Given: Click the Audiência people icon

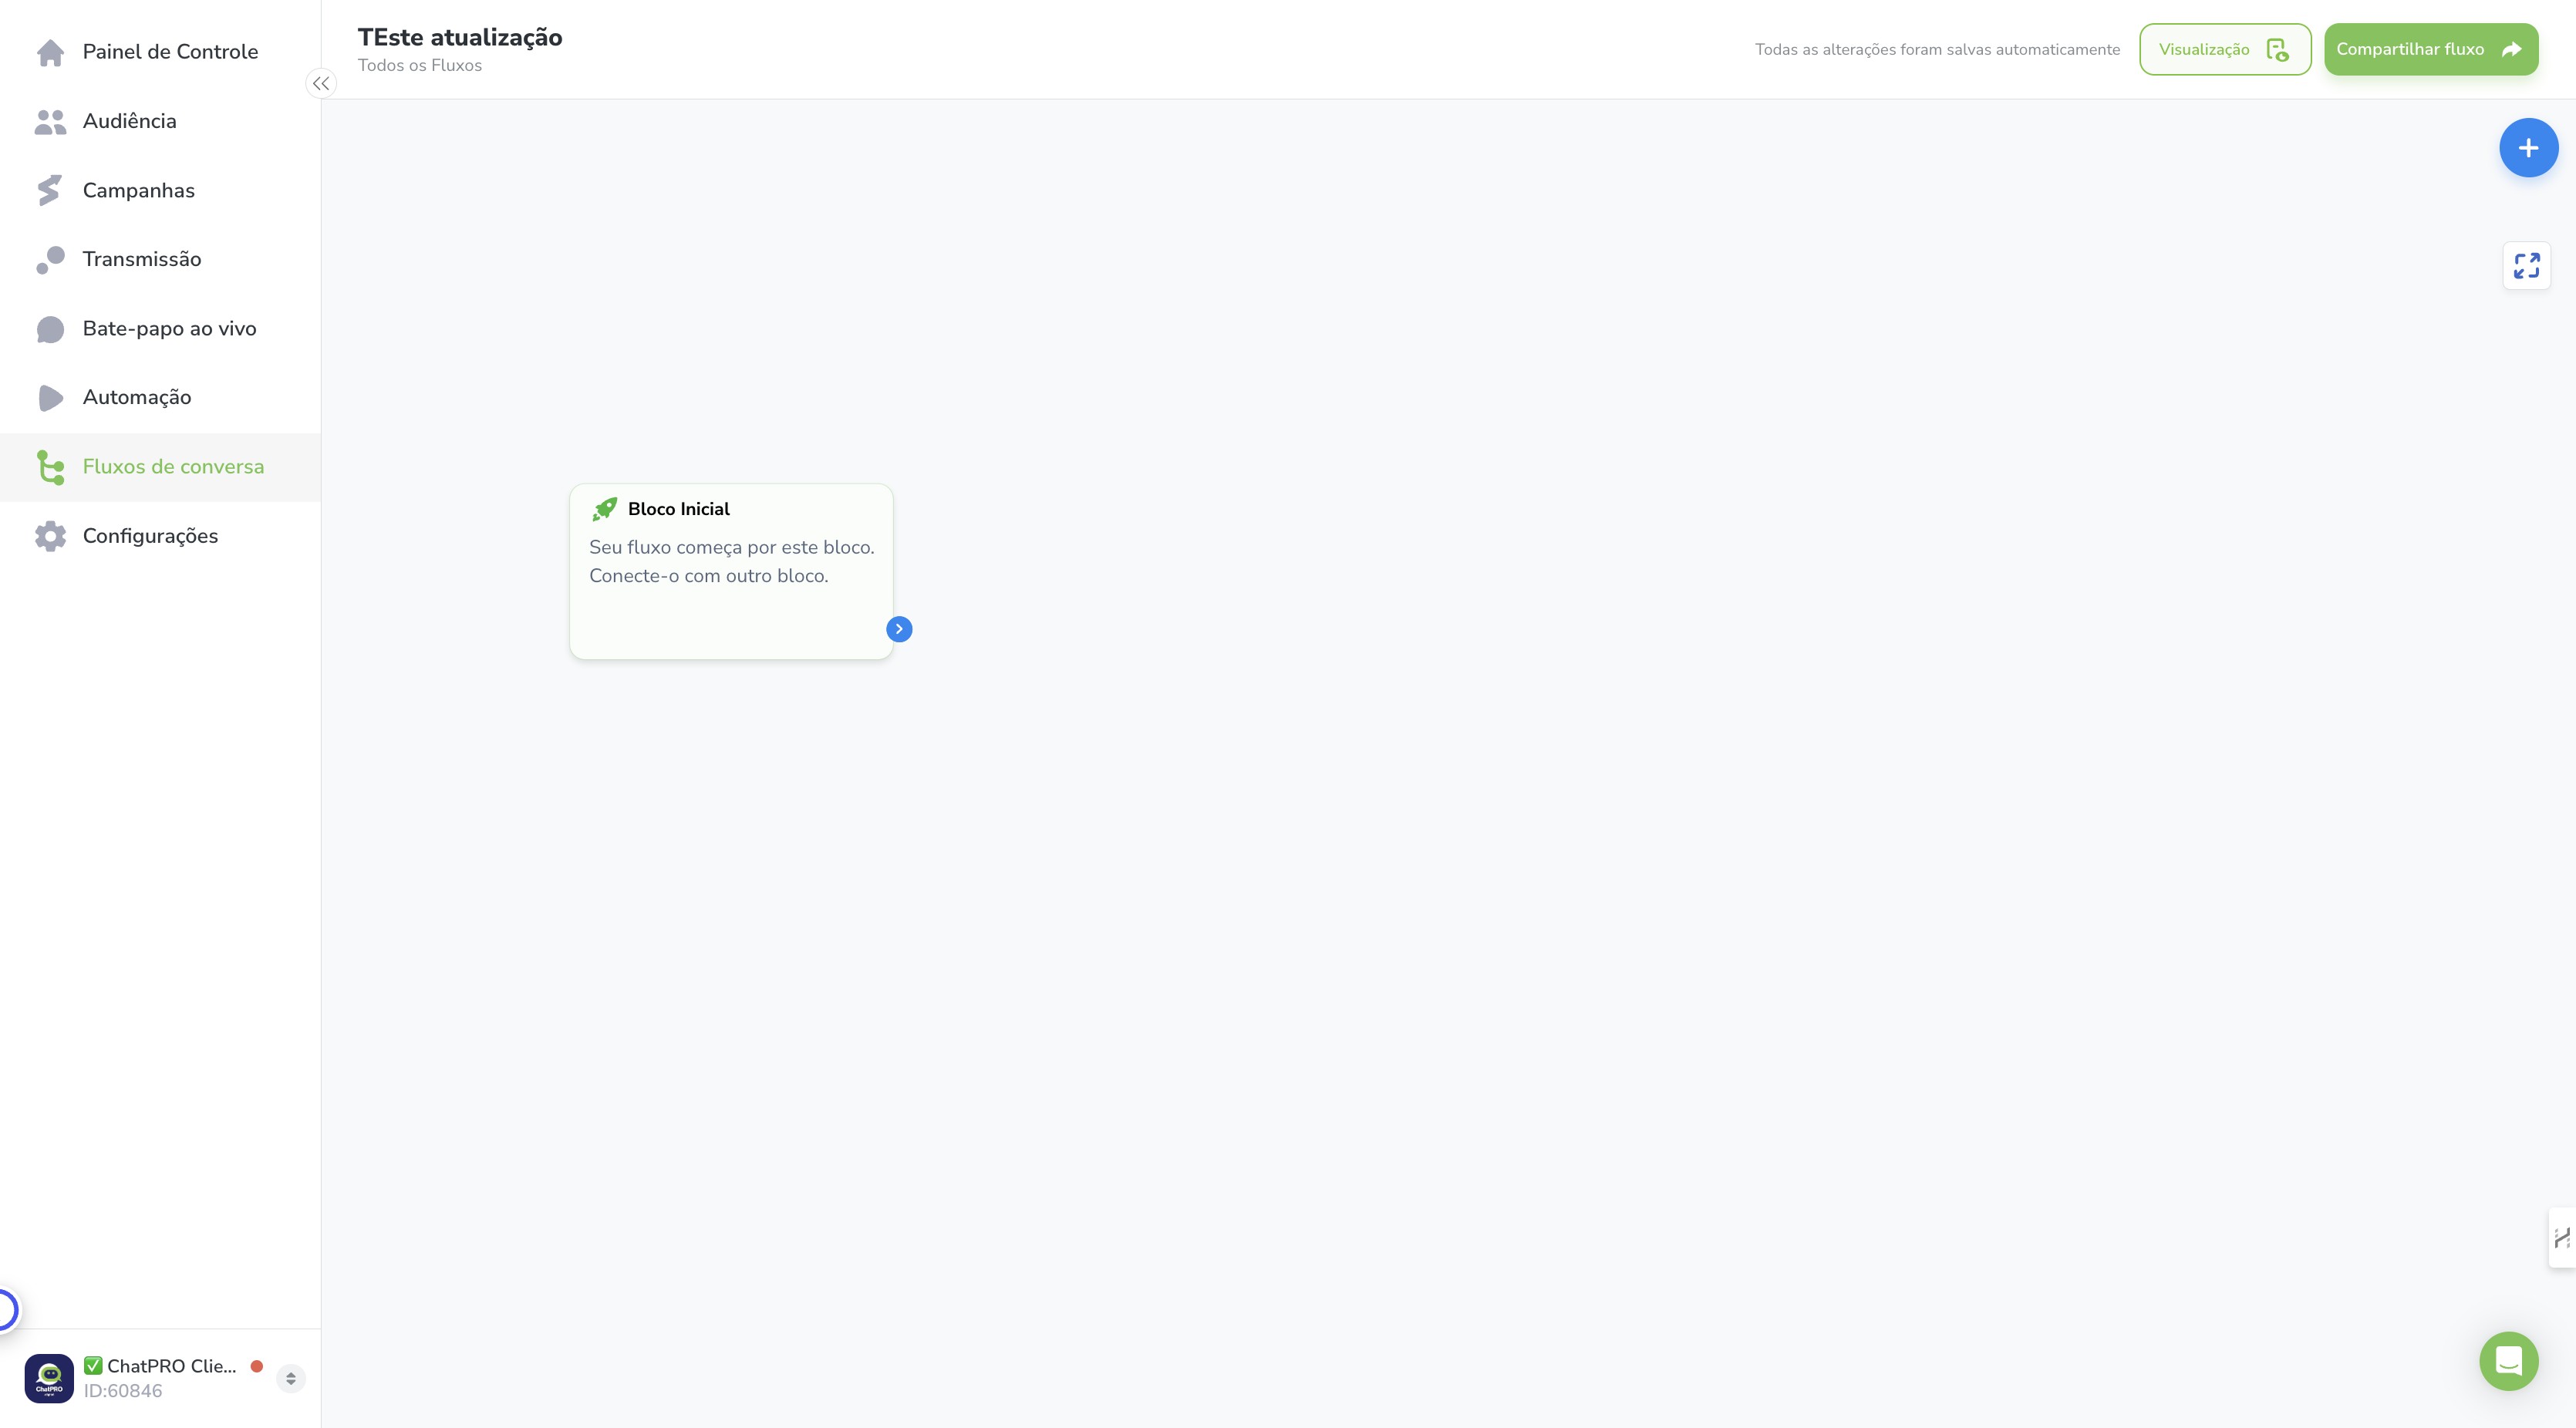Looking at the screenshot, I should [50, 122].
